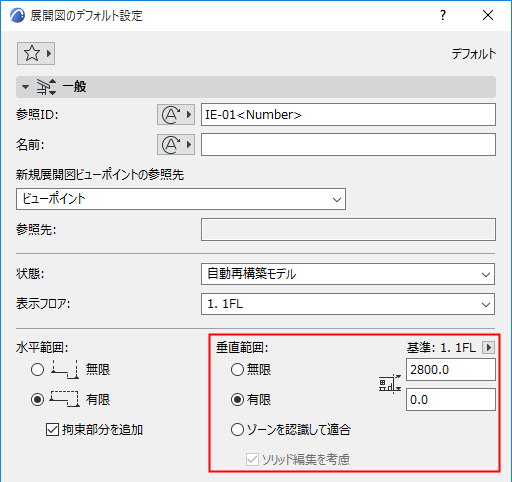Click the autotext button next to 名前
This screenshot has width=512, height=482.
pos(176,145)
